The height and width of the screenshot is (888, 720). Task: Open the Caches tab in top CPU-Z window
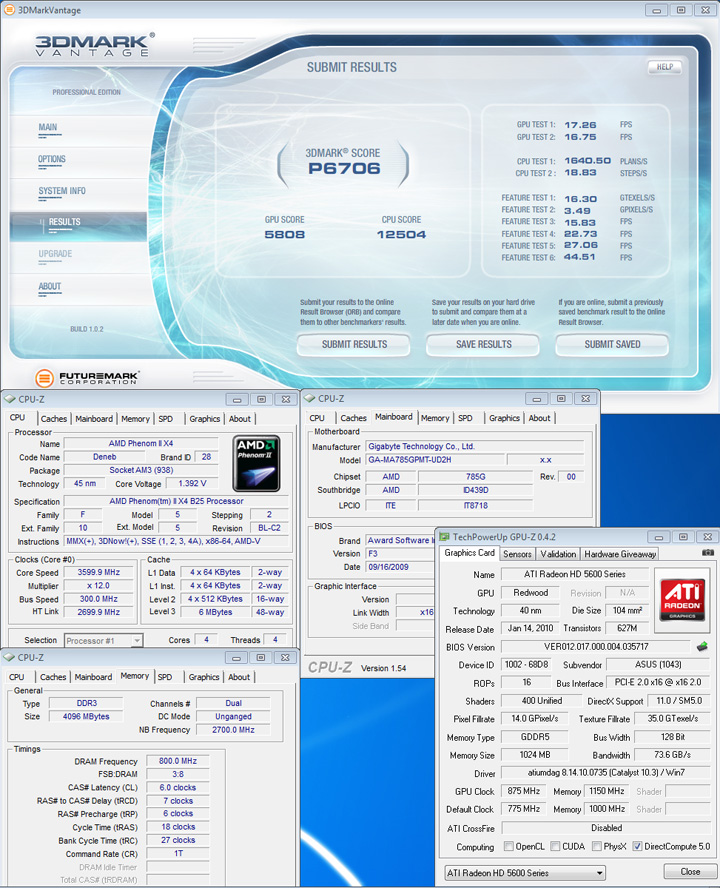pos(54,419)
